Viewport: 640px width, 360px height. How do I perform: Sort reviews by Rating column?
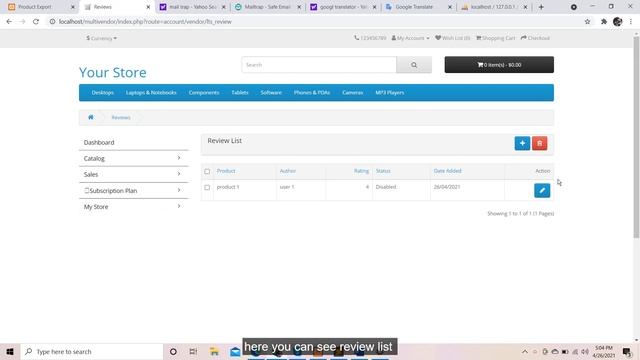[361, 171]
